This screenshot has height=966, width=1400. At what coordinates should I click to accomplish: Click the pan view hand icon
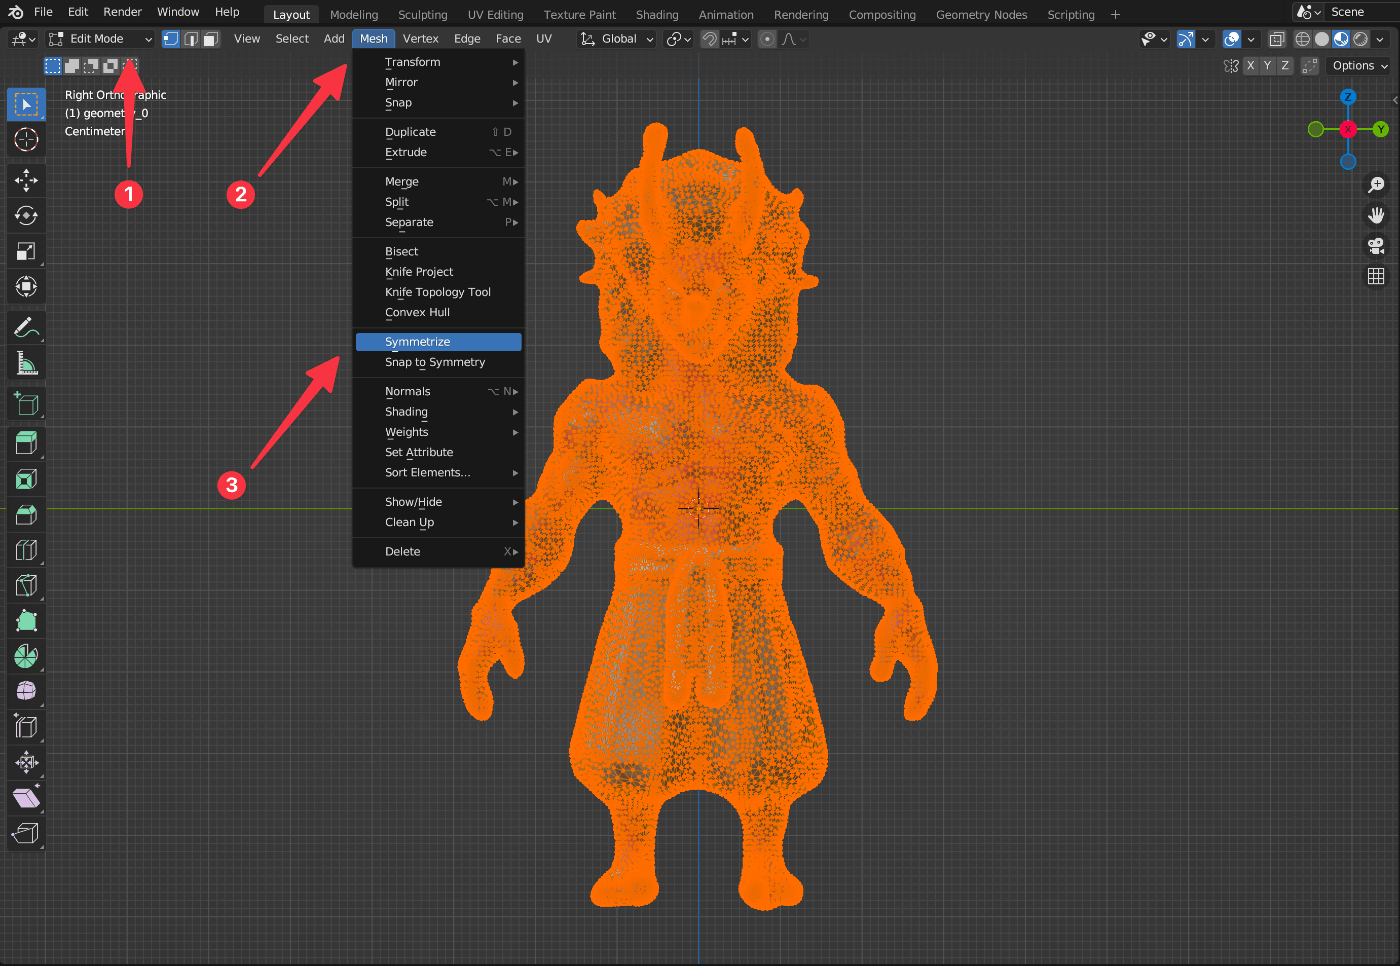coord(1376,215)
